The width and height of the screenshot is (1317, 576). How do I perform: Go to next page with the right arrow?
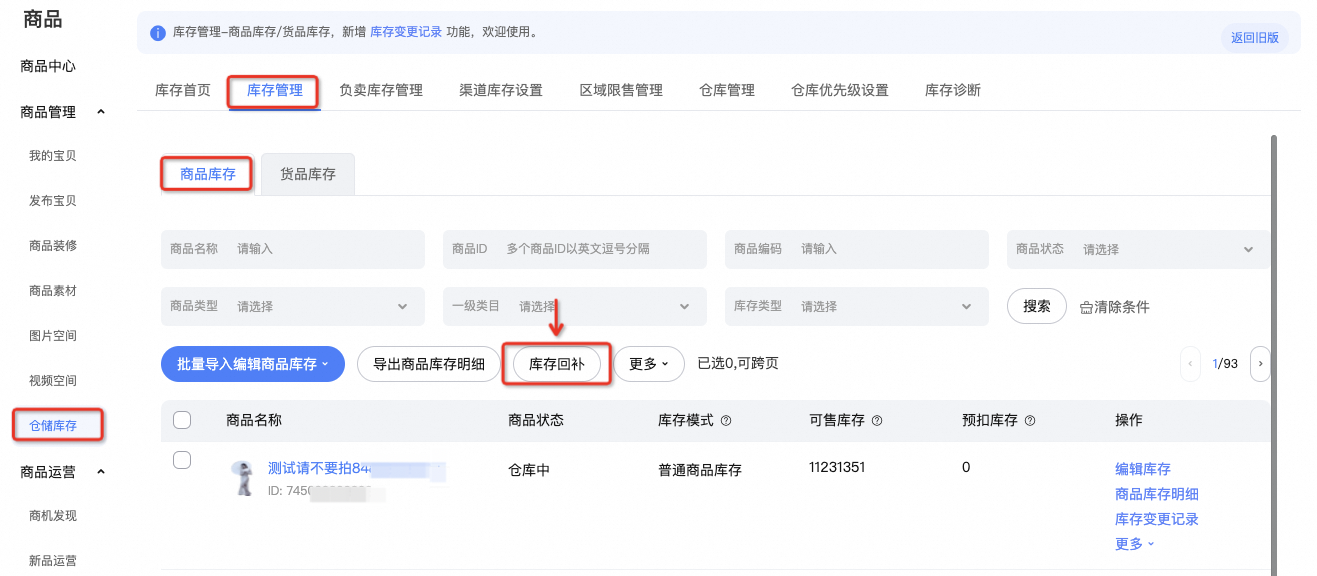click(x=1260, y=364)
